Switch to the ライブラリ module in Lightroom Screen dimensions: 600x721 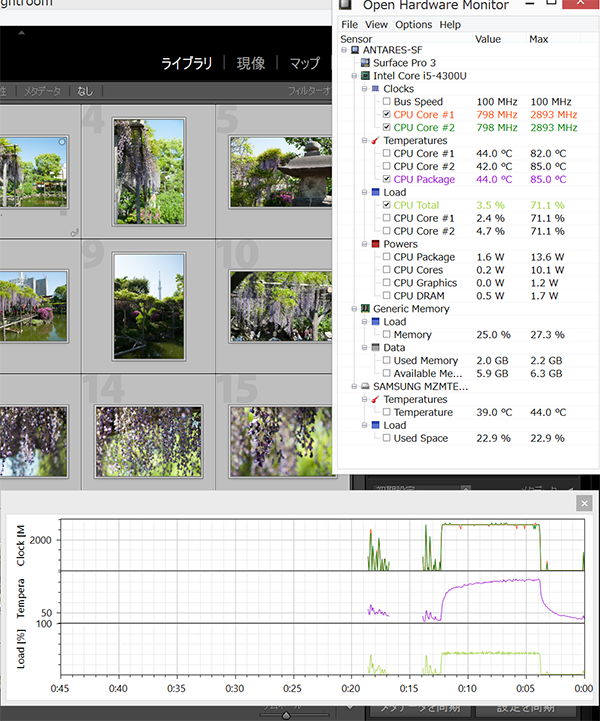tap(187, 64)
